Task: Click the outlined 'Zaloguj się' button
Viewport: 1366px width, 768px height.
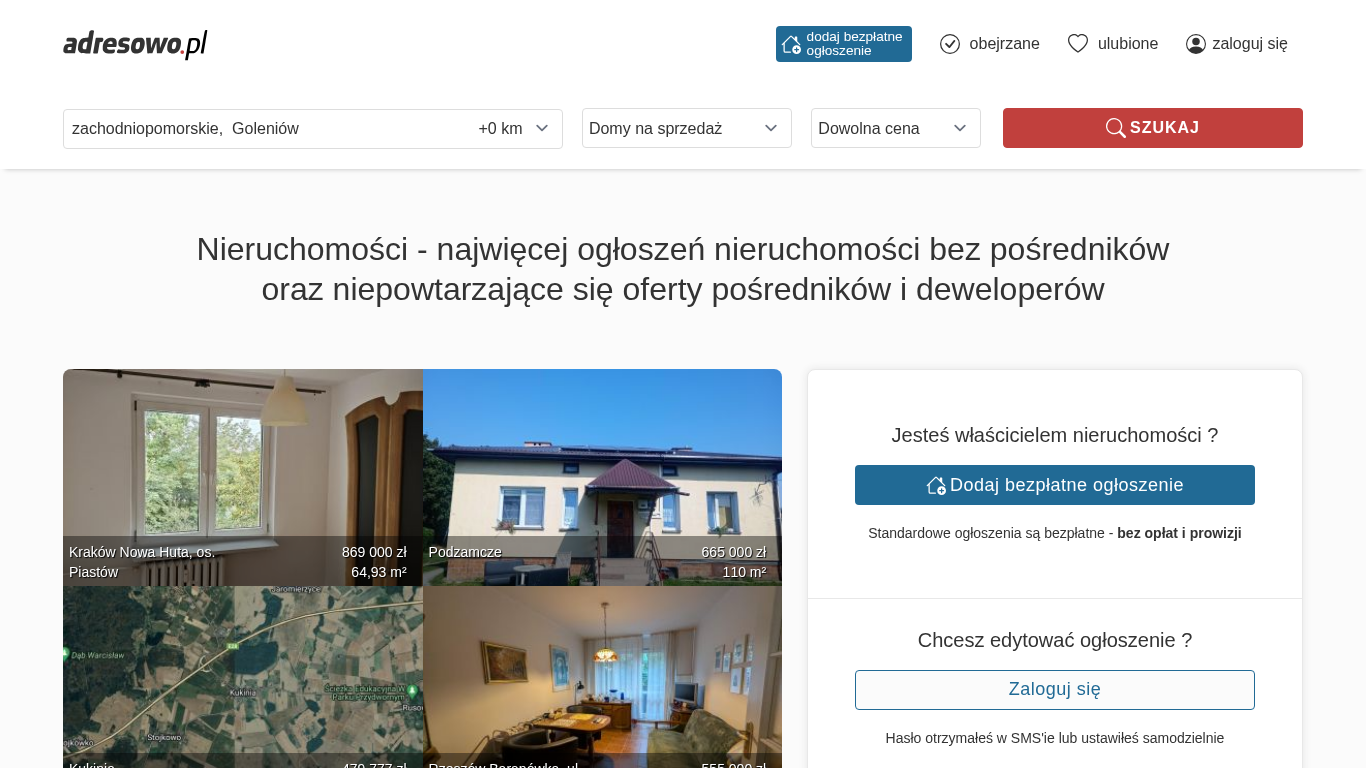Action: [1055, 690]
